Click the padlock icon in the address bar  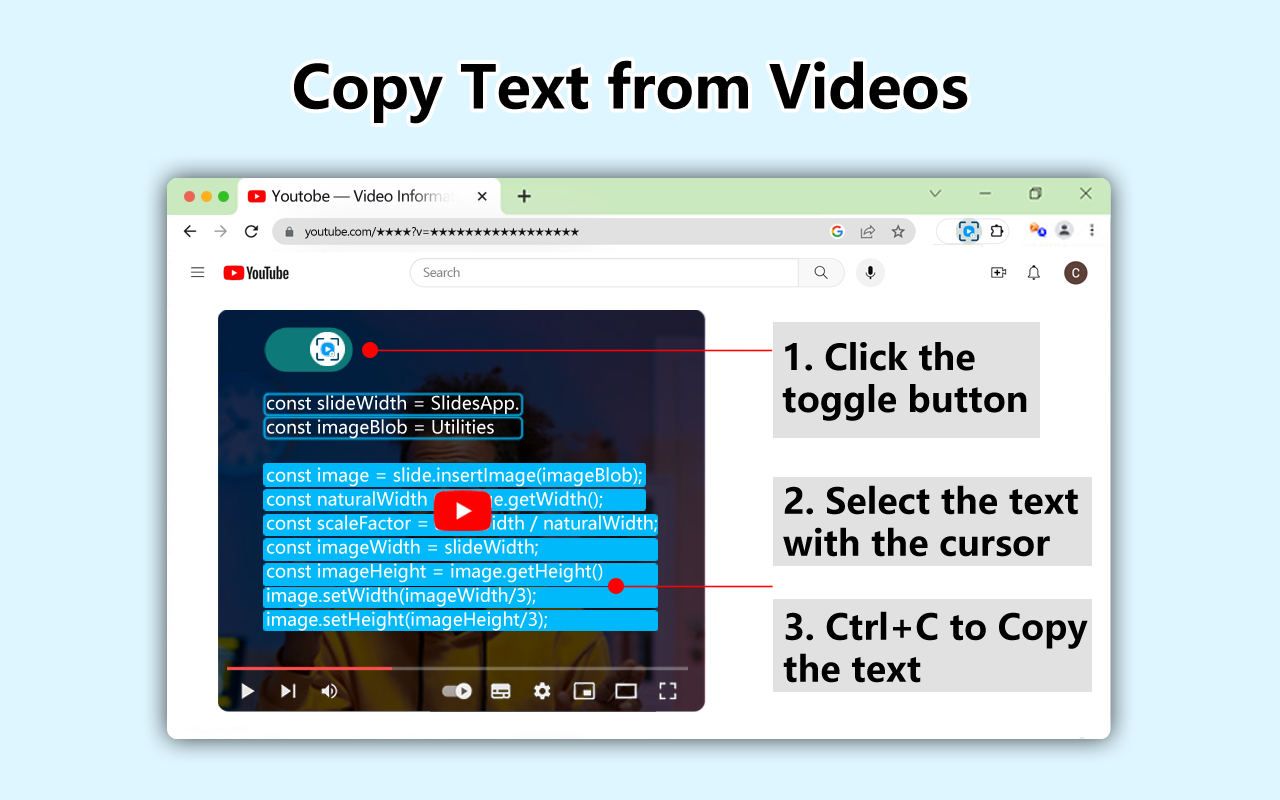(x=290, y=231)
